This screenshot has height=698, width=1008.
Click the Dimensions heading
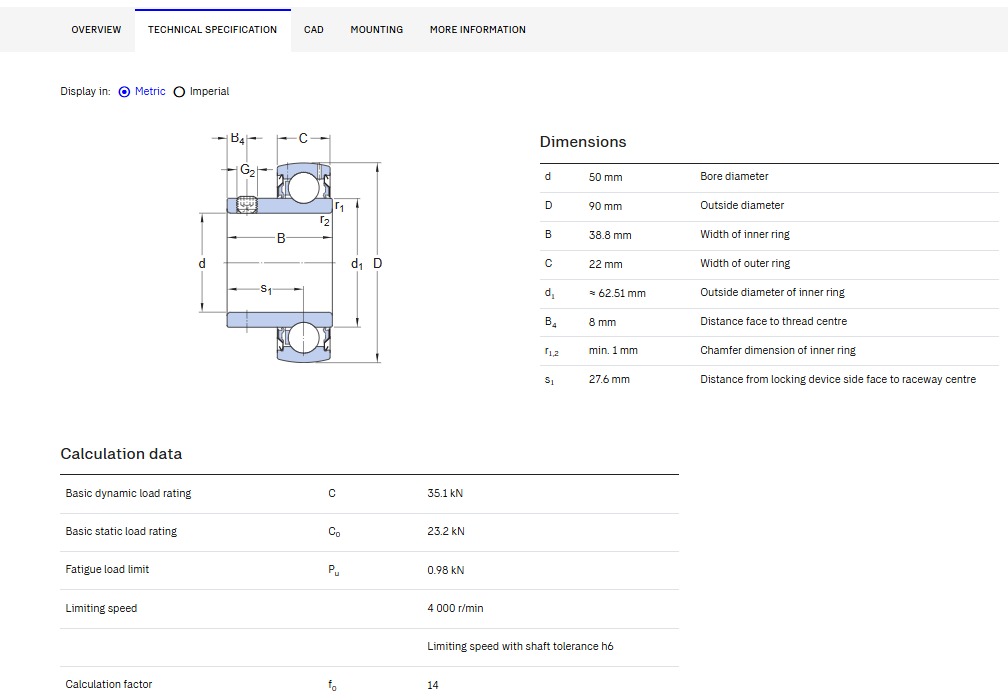[x=583, y=142]
